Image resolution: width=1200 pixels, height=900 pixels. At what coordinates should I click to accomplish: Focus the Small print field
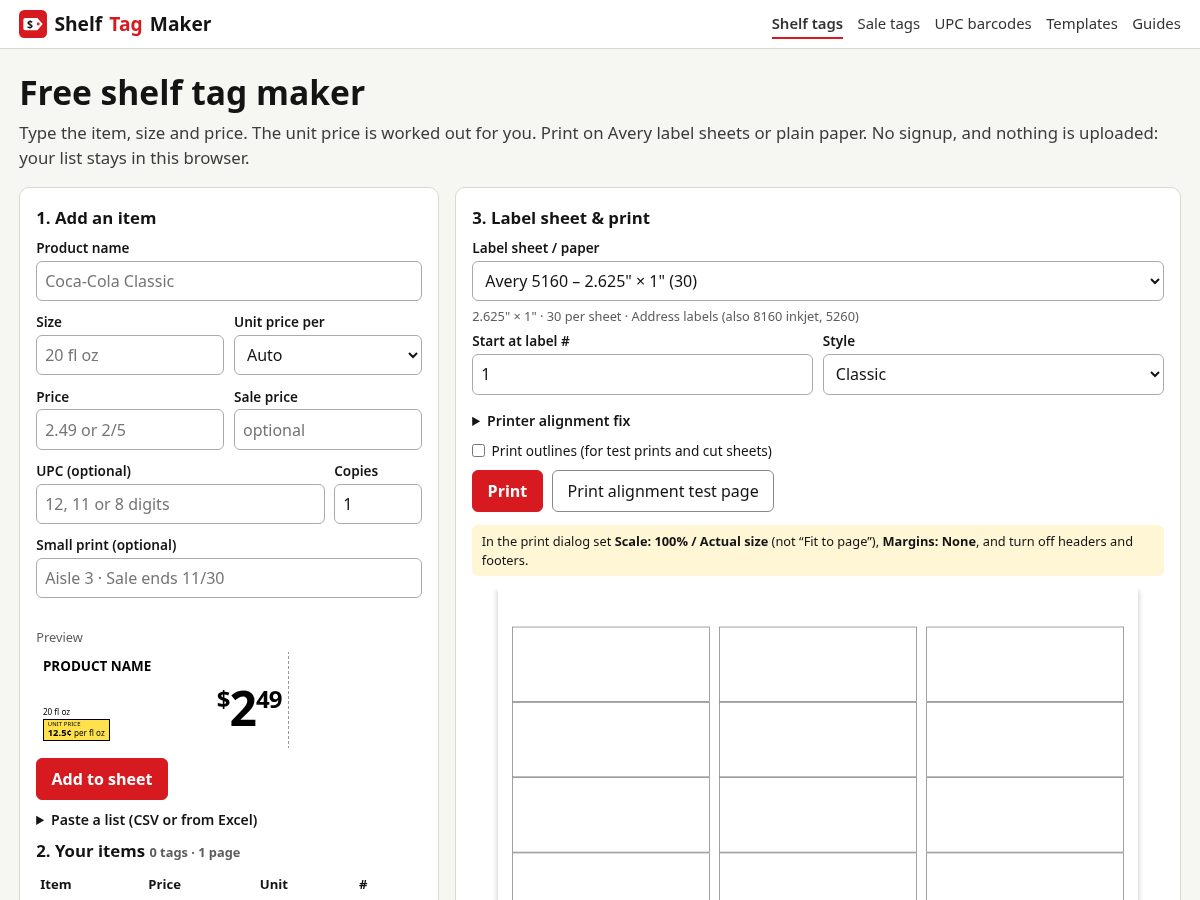coord(229,578)
